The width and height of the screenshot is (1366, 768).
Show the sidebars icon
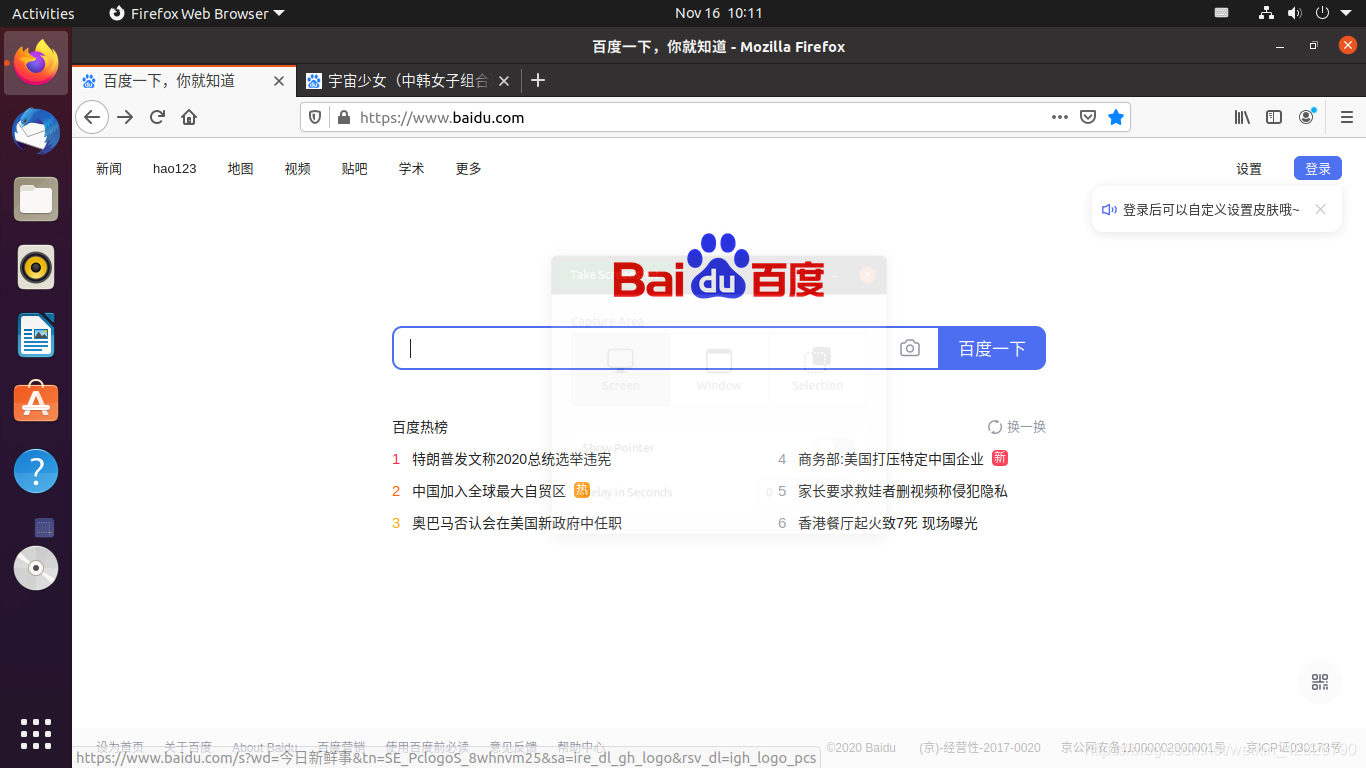point(1274,117)
